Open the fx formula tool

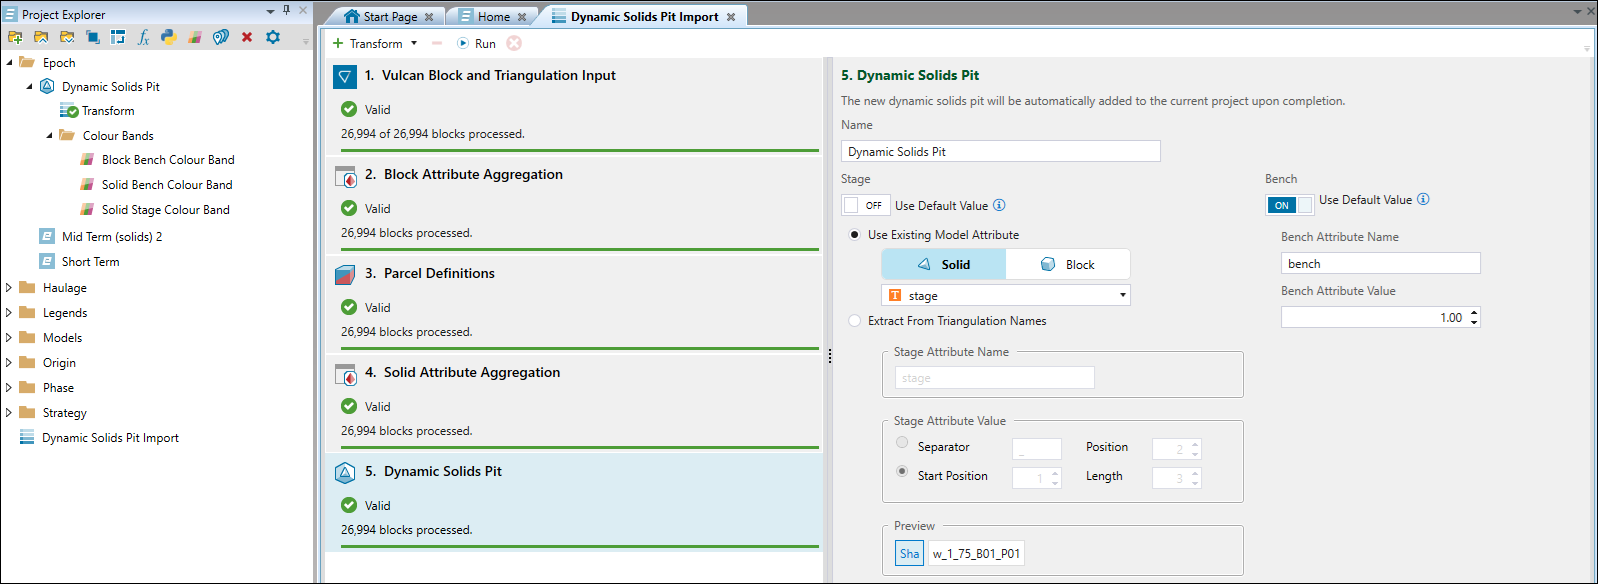point(143,37)
